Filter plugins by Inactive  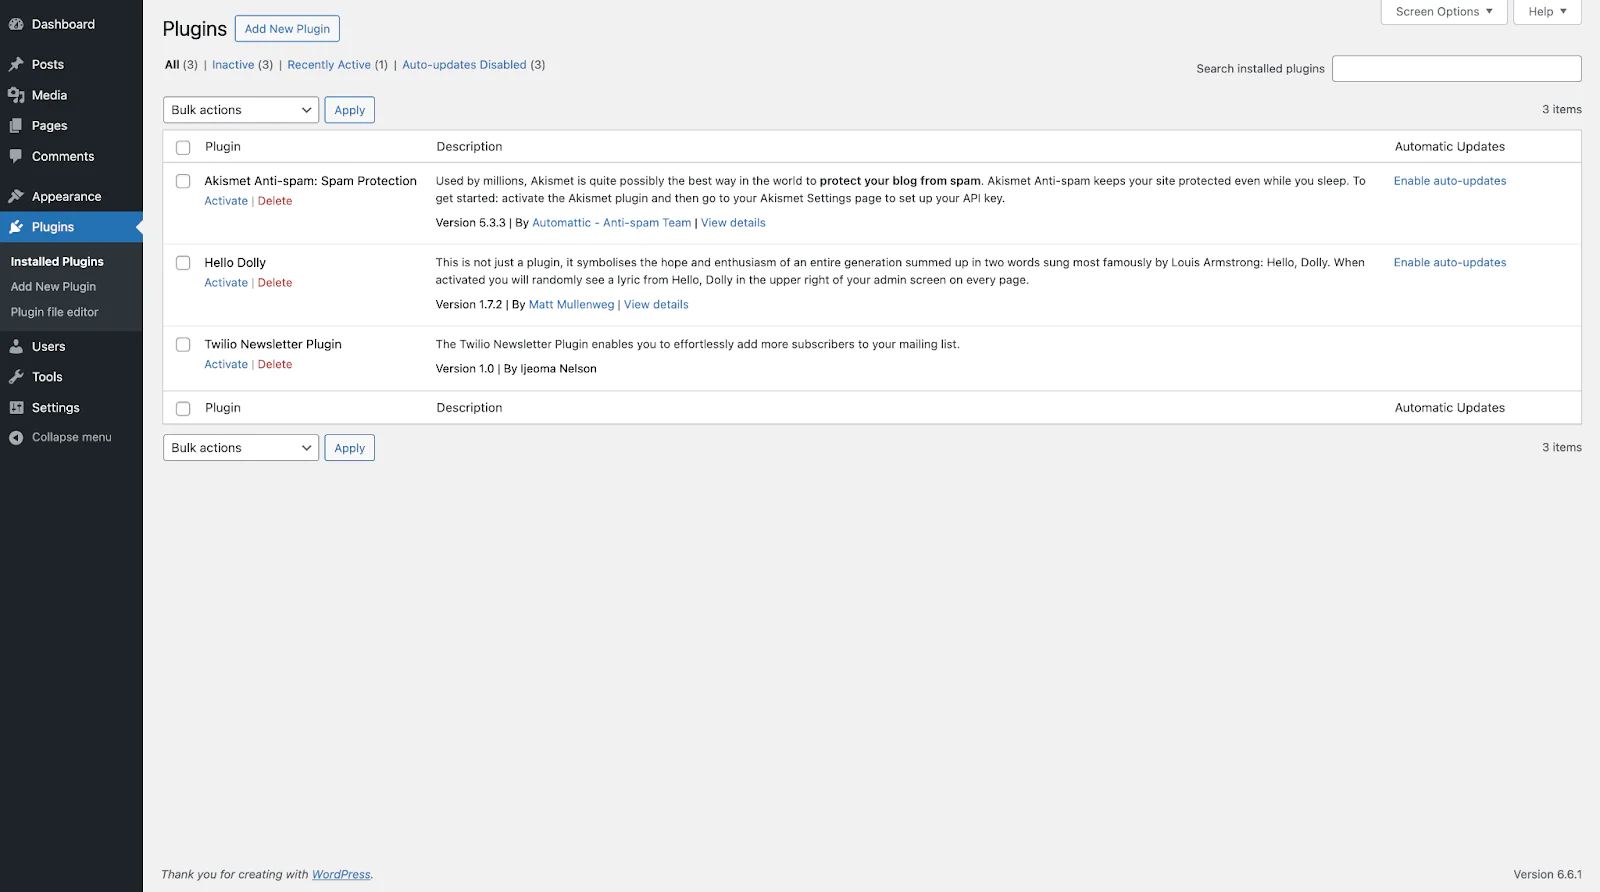pyautogui.click(x=233, y=65)
